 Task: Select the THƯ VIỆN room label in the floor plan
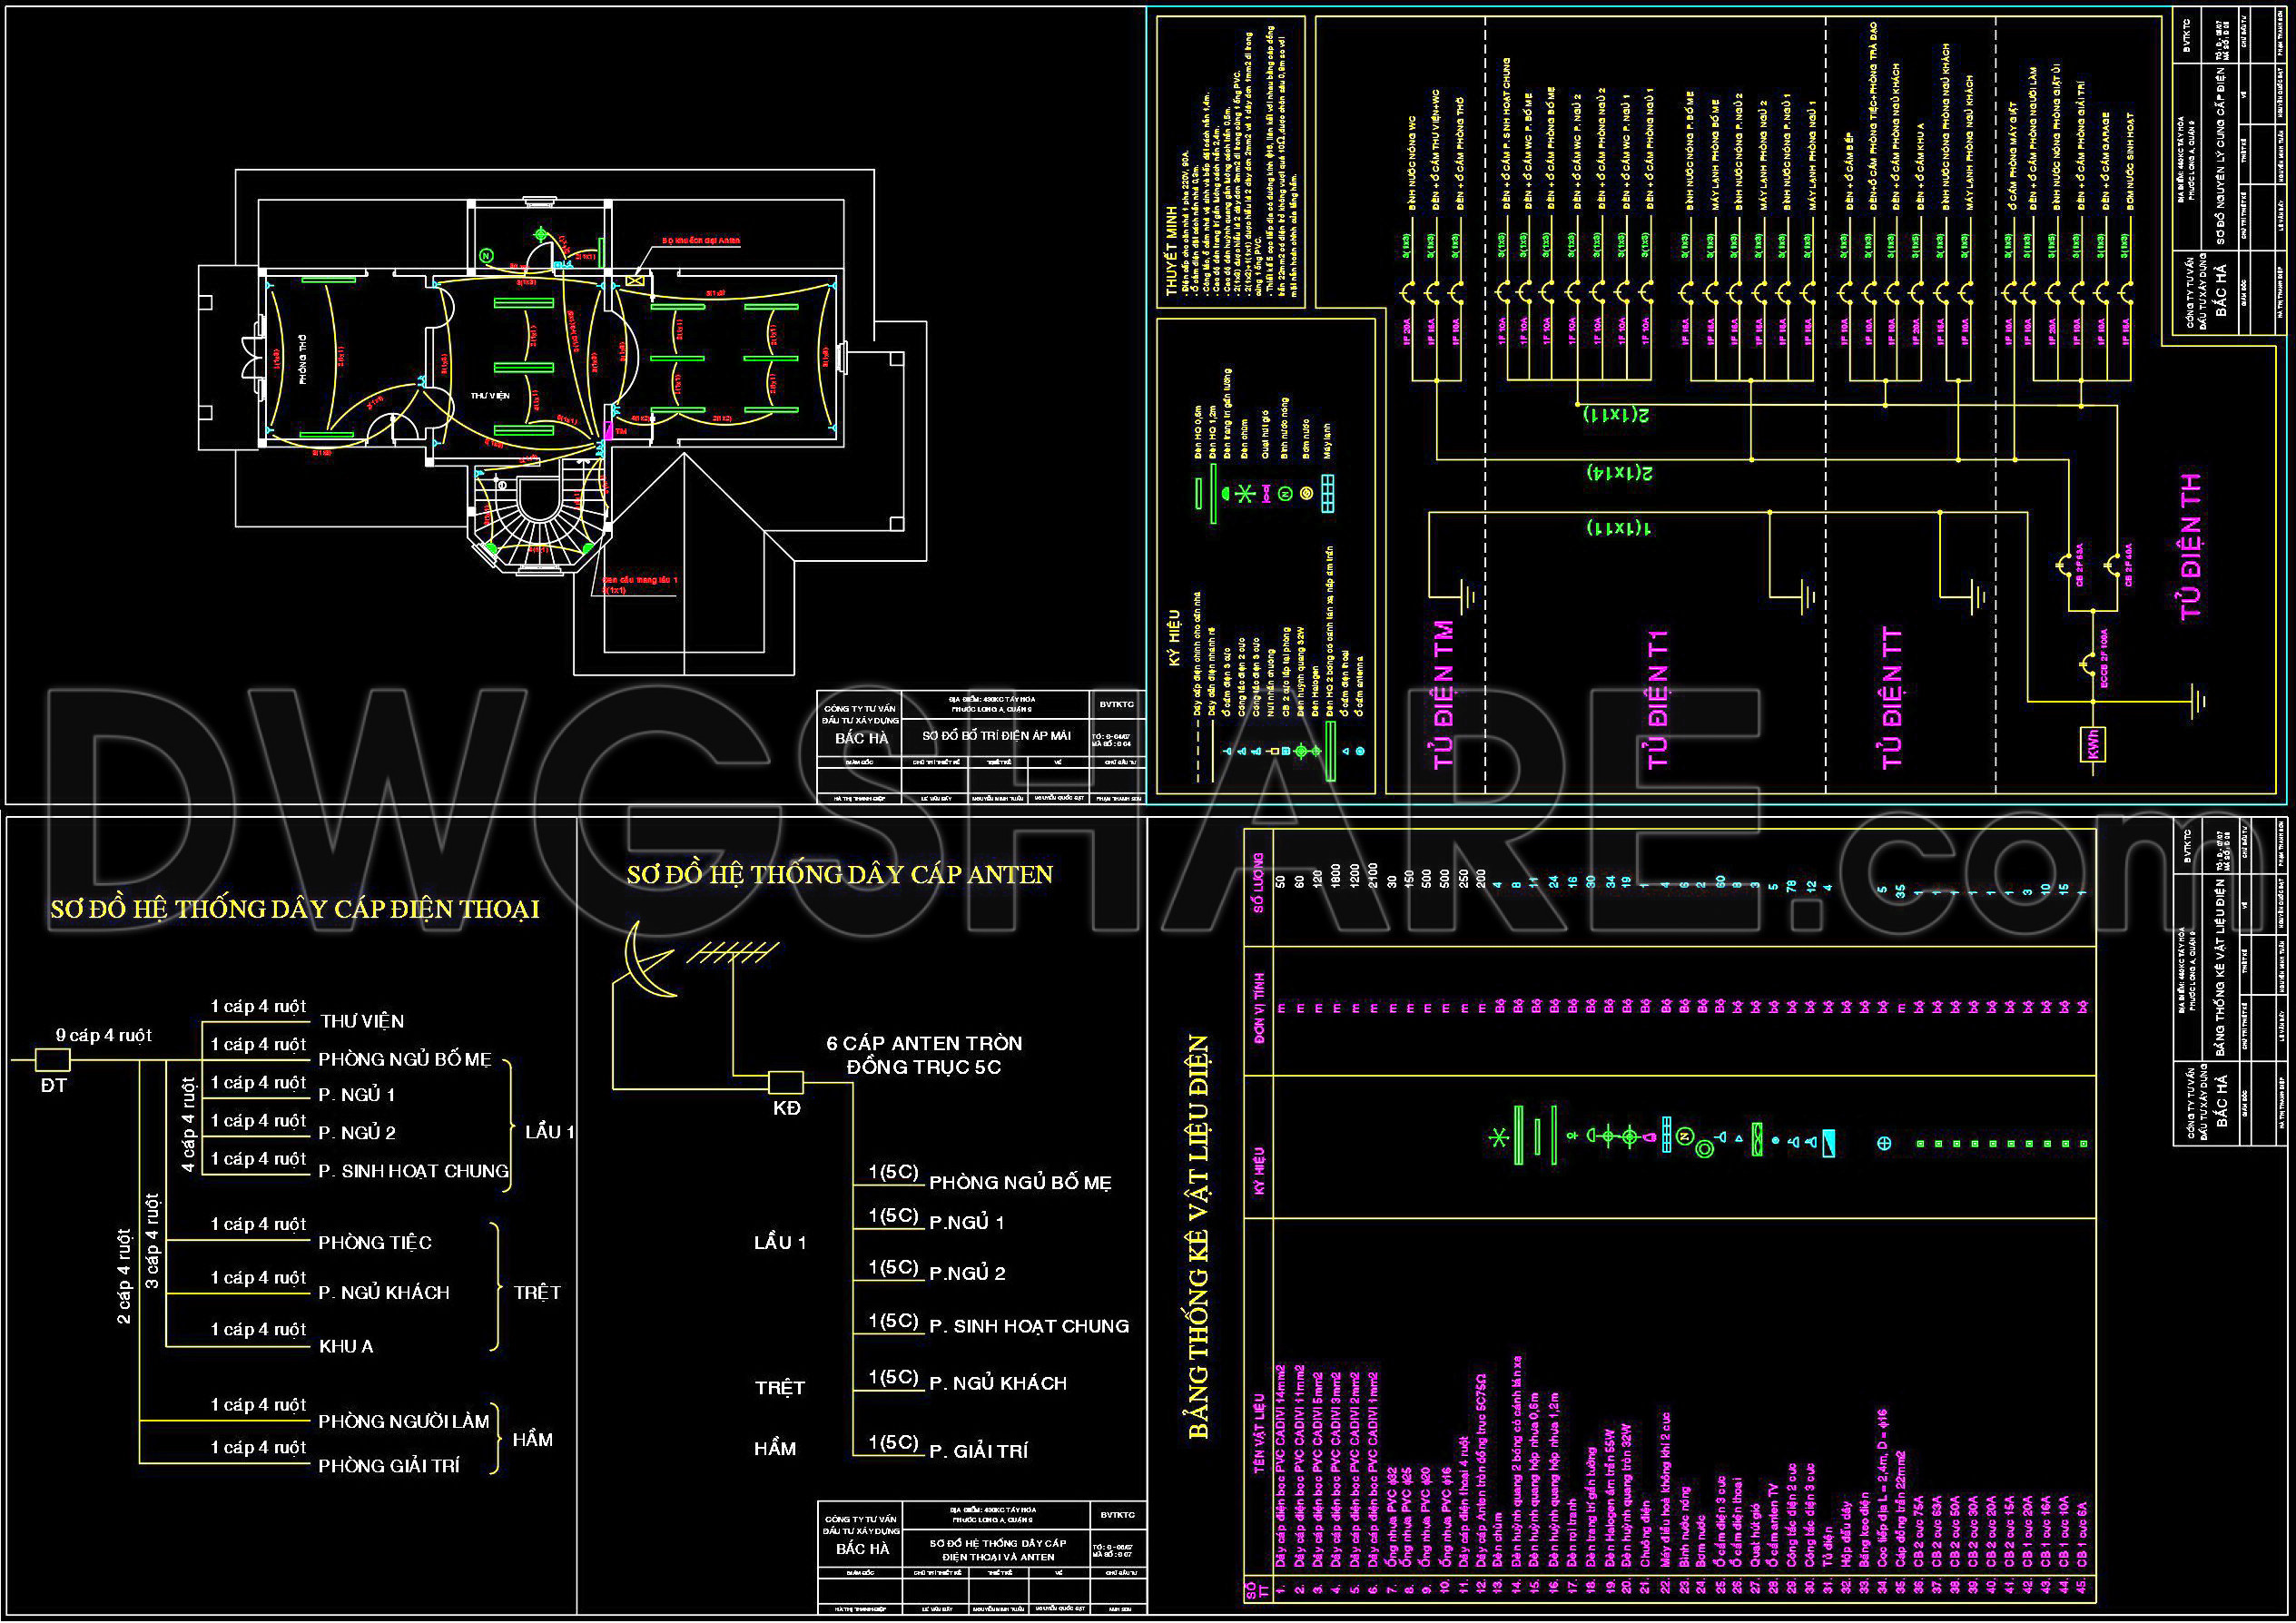(x=490, y=396)
